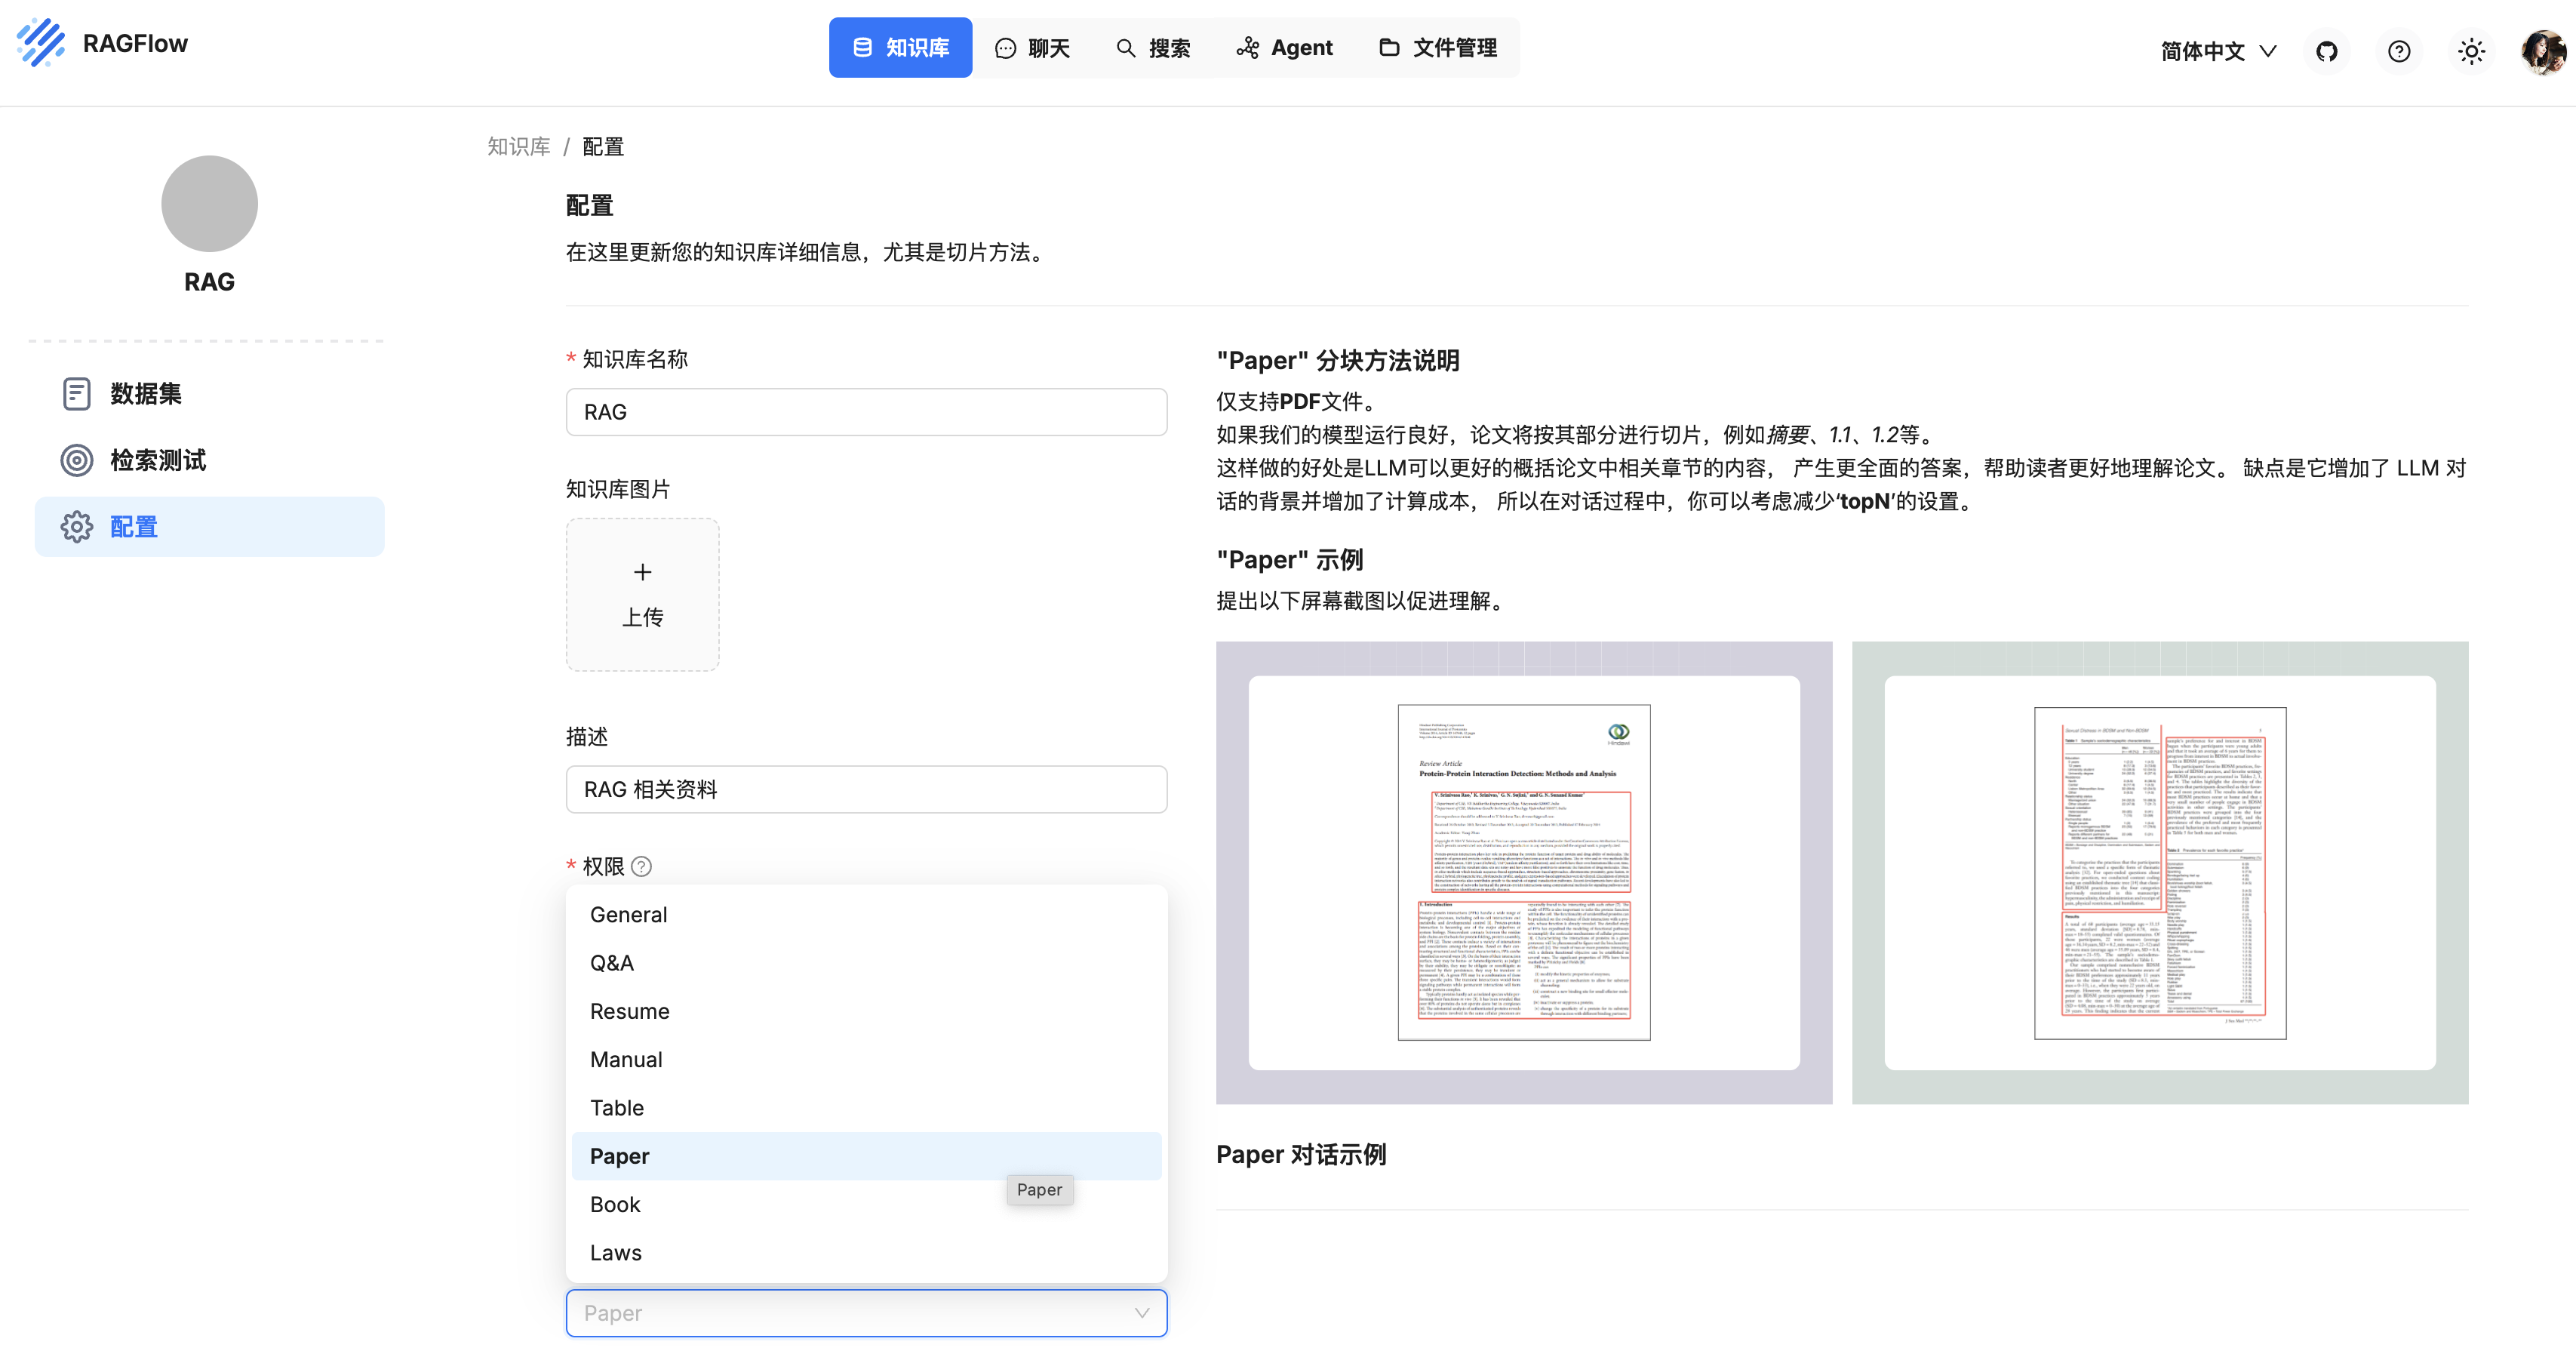Open 数据集 in the sidebar

(145, 394)
